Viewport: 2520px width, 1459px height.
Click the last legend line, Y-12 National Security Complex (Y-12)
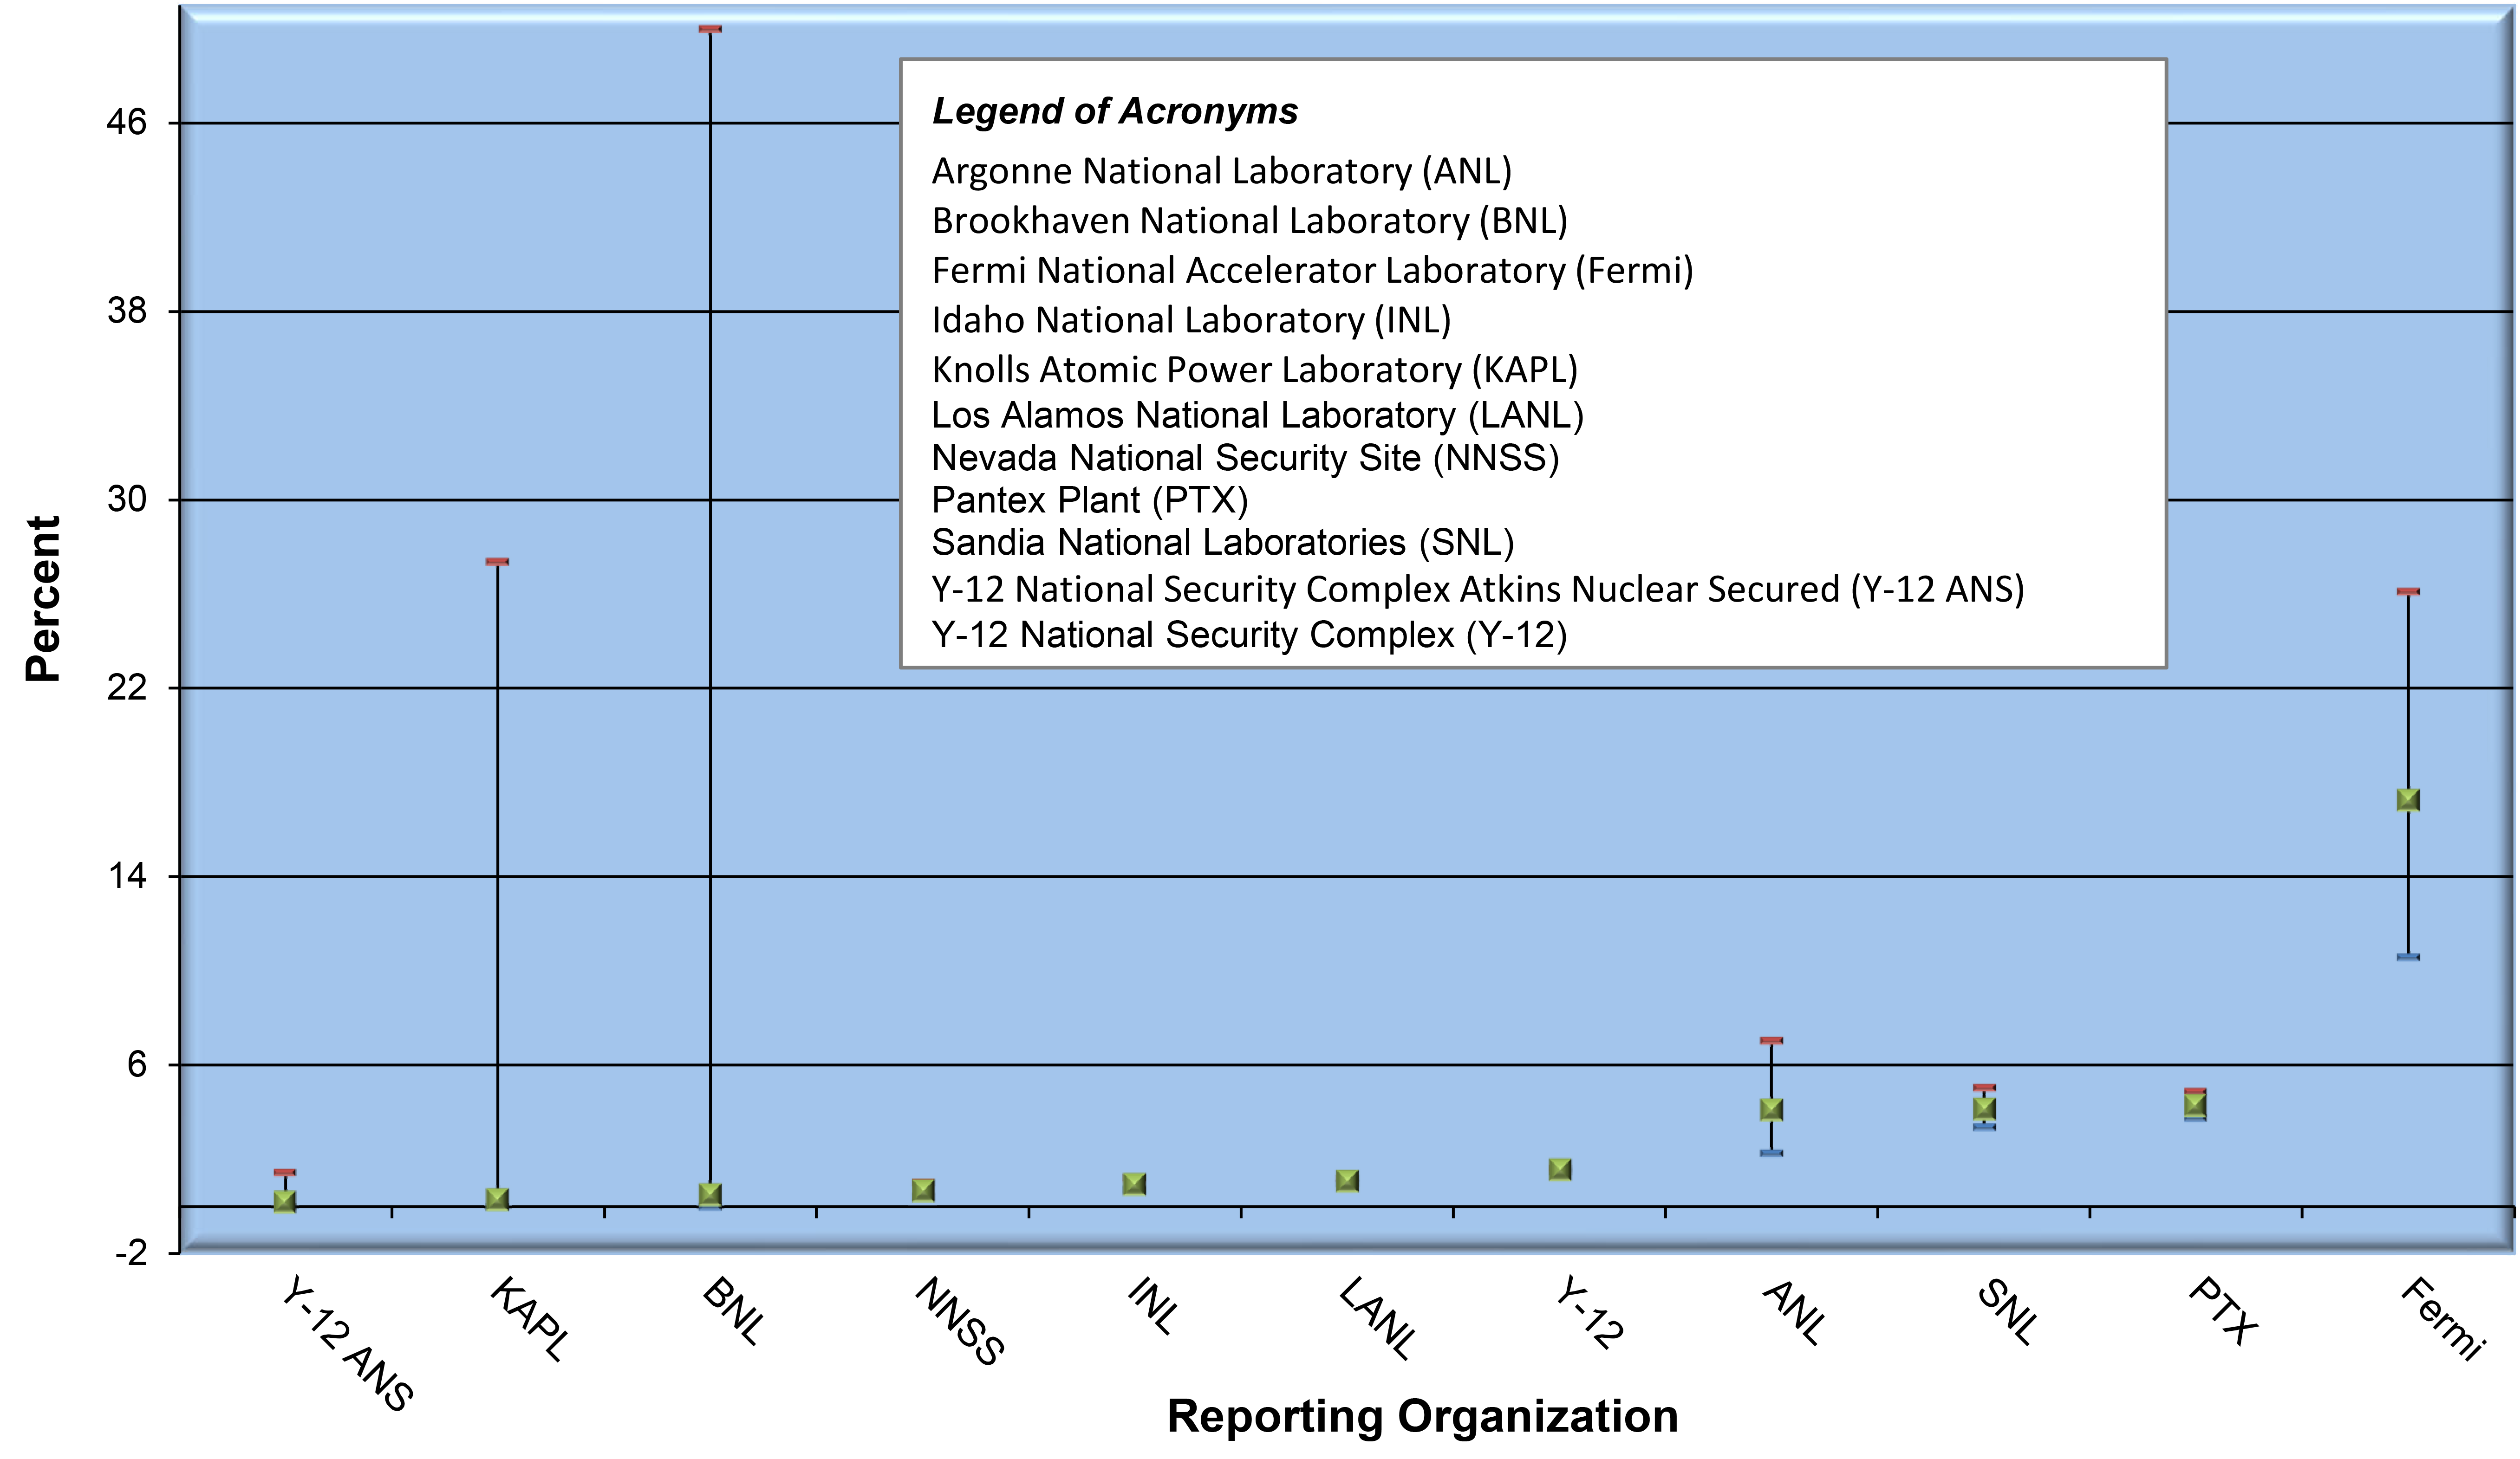pyautogui.click(x=1249, y=635)
